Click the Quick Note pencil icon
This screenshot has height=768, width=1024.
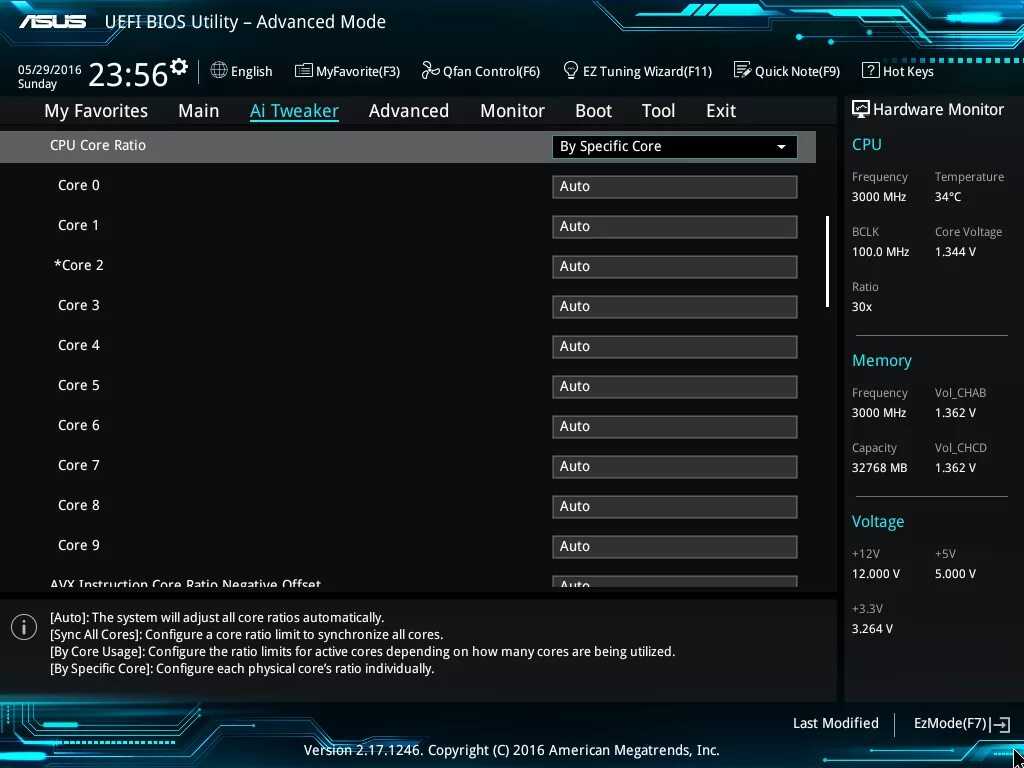743,70
